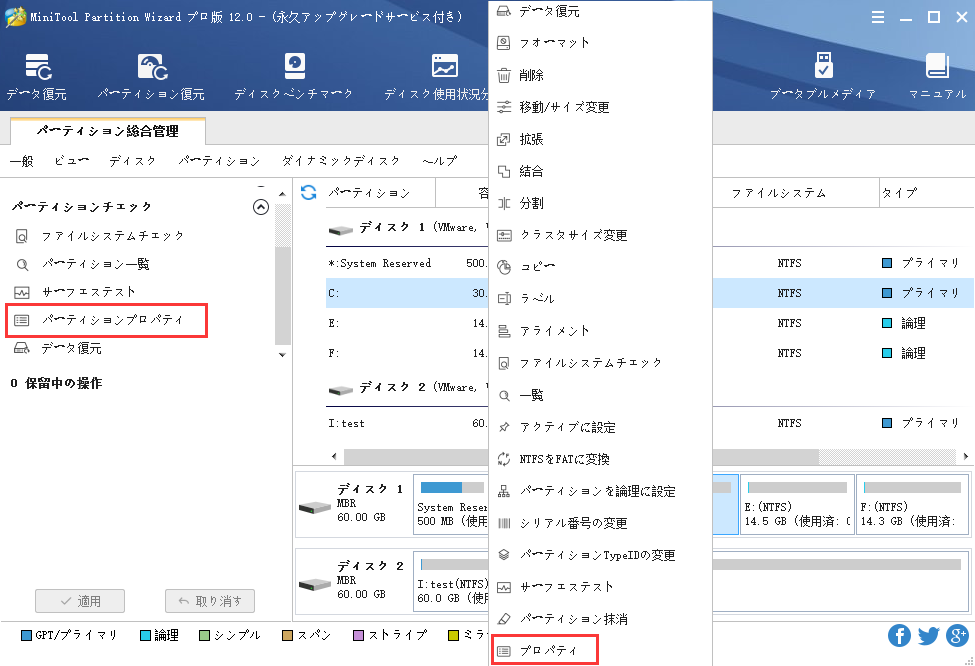
Task: Collapse the パーティションチェック panel
Action: [261, 206]
